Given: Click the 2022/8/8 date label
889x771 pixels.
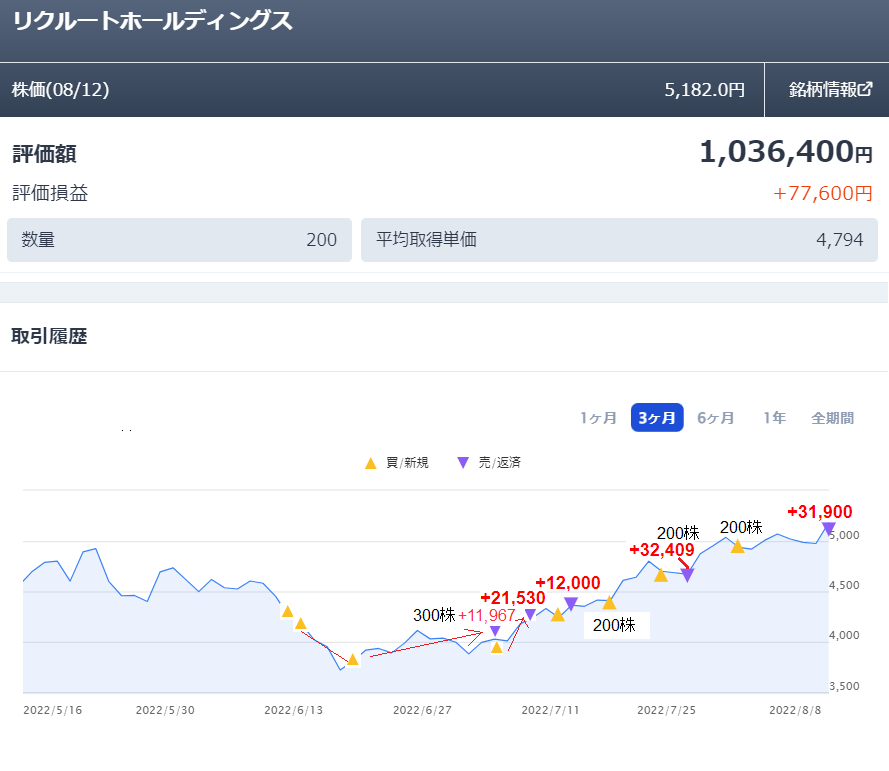Looking at the screenshot, I should click(795, 710).
